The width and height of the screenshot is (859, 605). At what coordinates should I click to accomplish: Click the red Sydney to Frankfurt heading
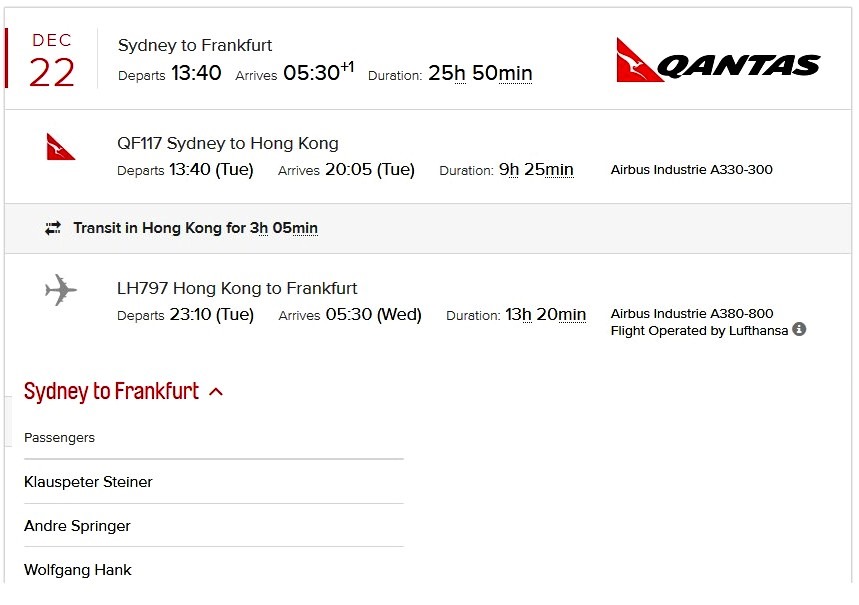pos(111,391)
